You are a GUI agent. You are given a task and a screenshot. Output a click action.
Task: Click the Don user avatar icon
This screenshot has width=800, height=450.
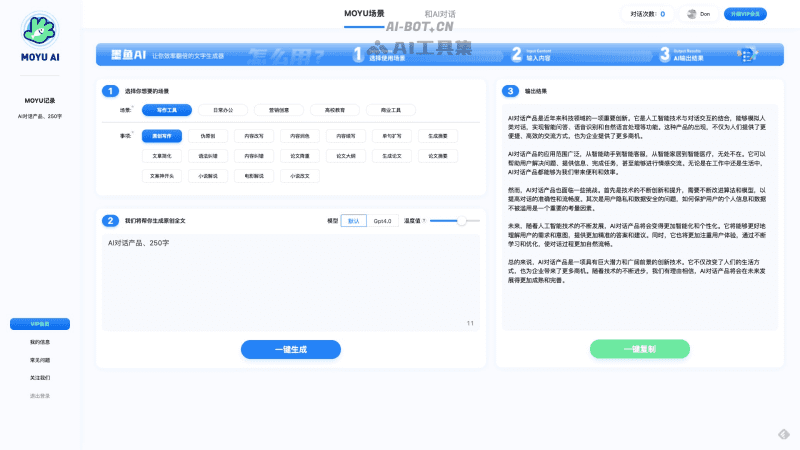click(x=691, y=14)
